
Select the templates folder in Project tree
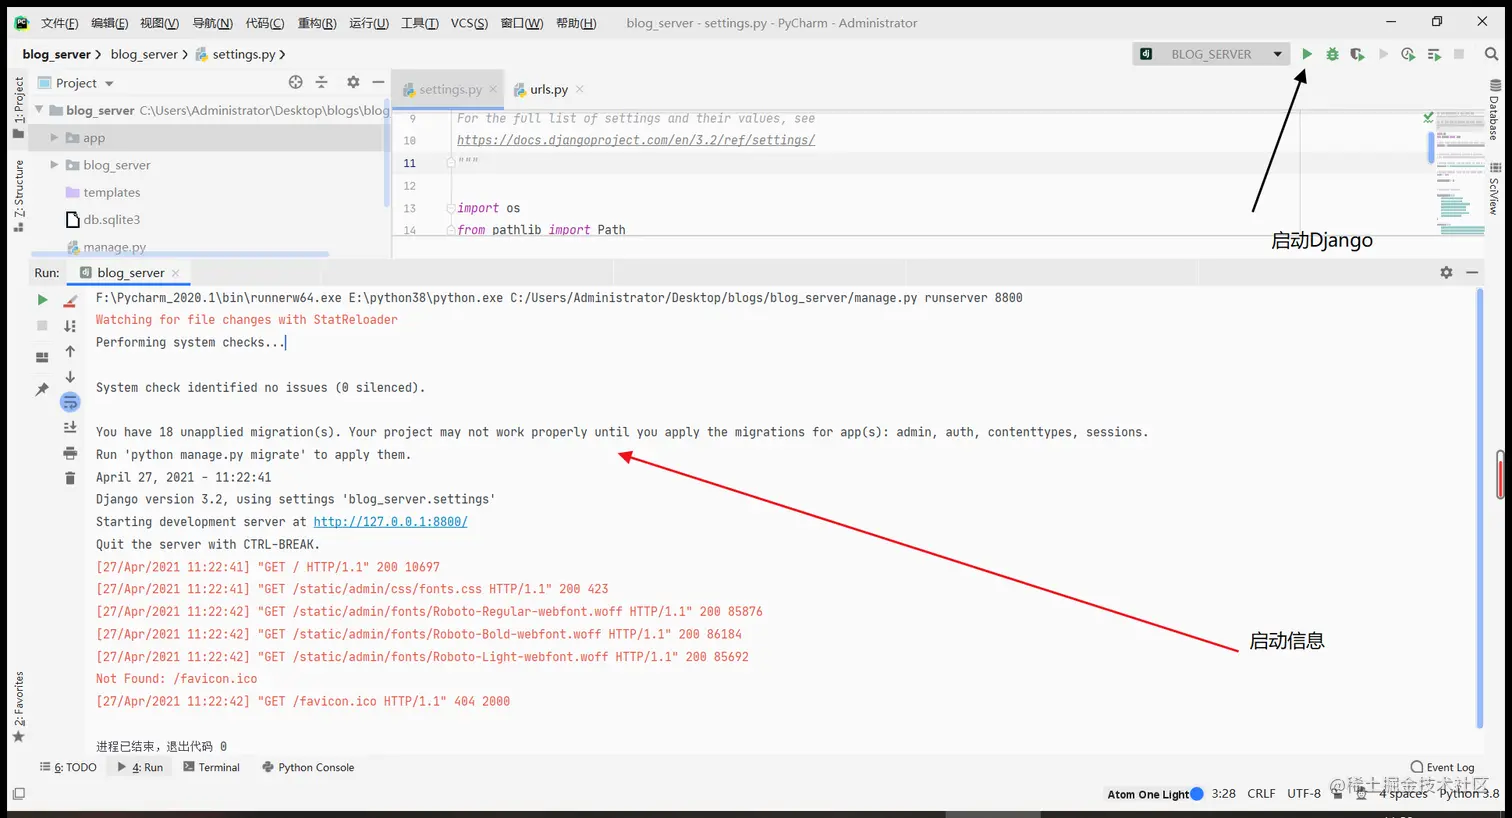[x=103, y=192]
